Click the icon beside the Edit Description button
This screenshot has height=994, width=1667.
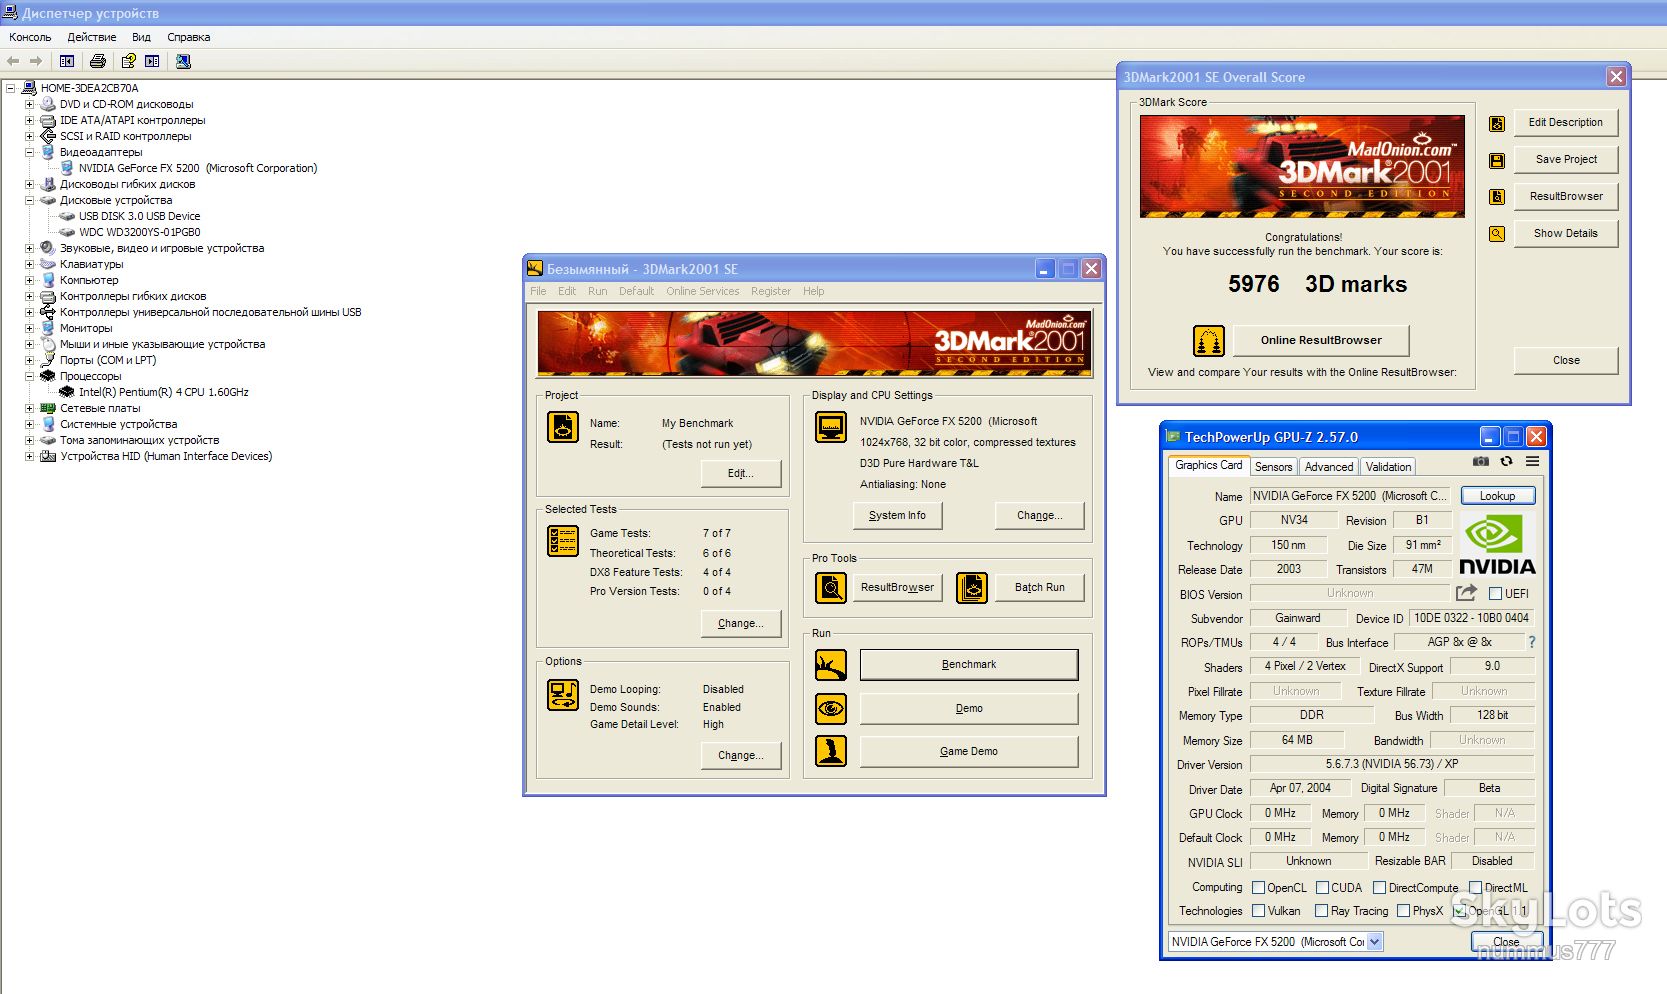[1497, 124]
